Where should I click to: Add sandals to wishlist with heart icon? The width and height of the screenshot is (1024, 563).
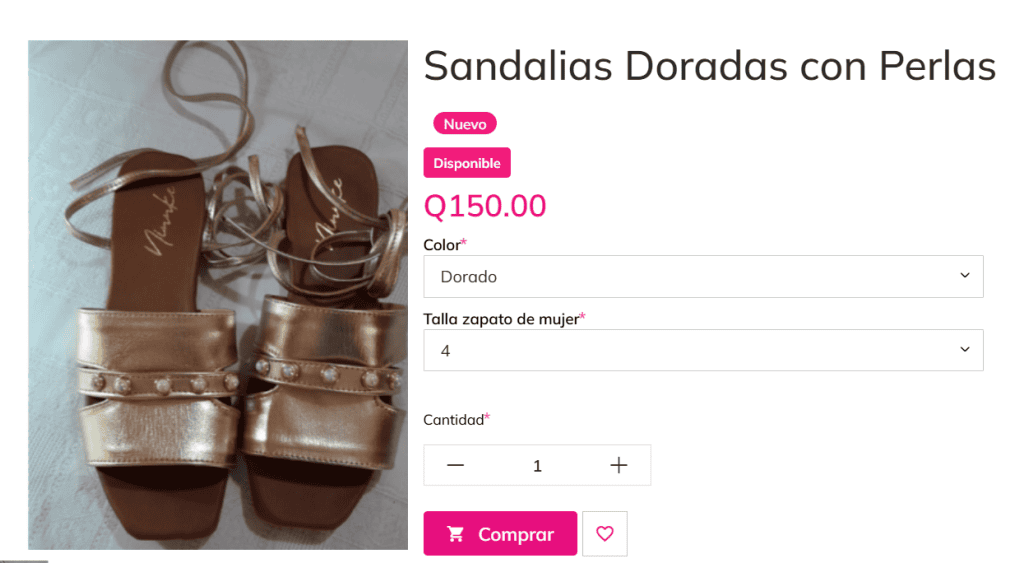pos(605,534)
